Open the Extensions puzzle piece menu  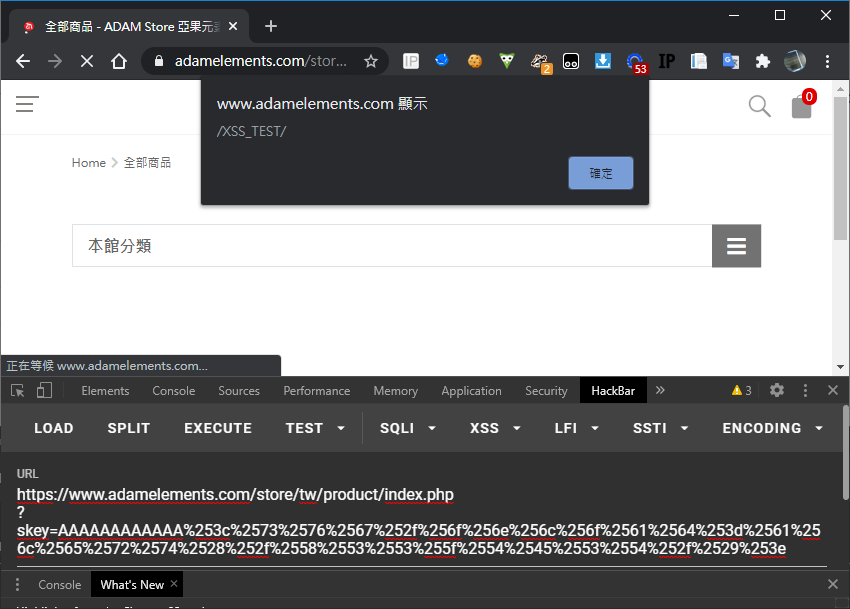tap(763, 61)
